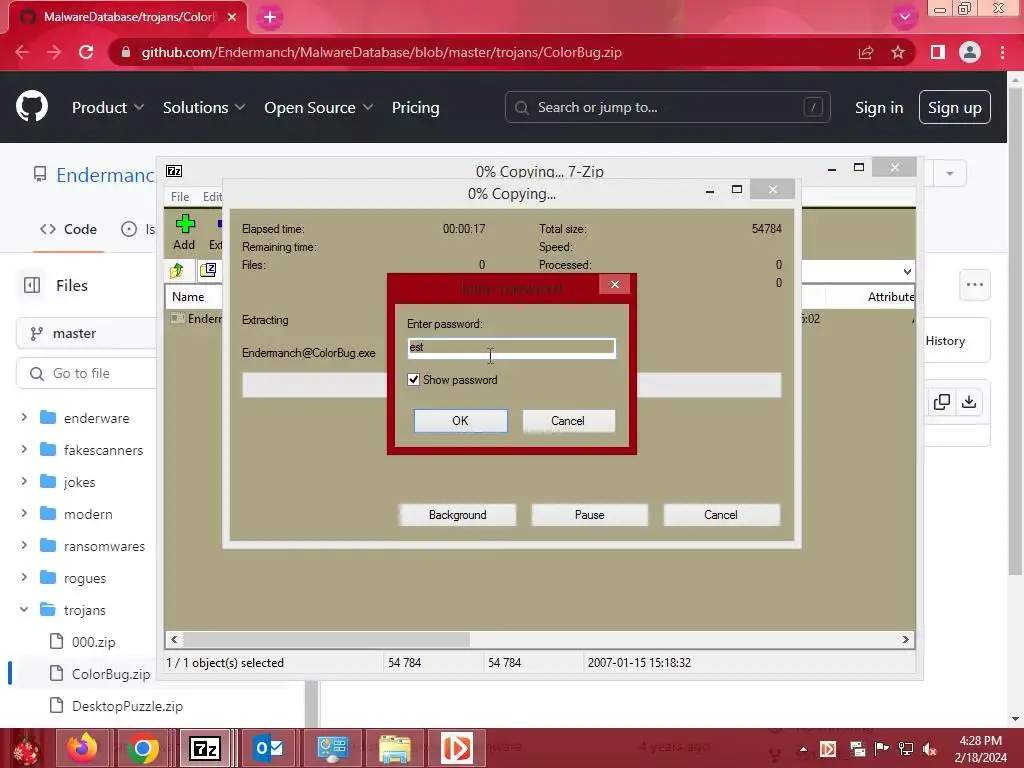Screen dimensions: 1024x768
Task: Open 7-Zip address path dropdown
Action: click(907, 272)
